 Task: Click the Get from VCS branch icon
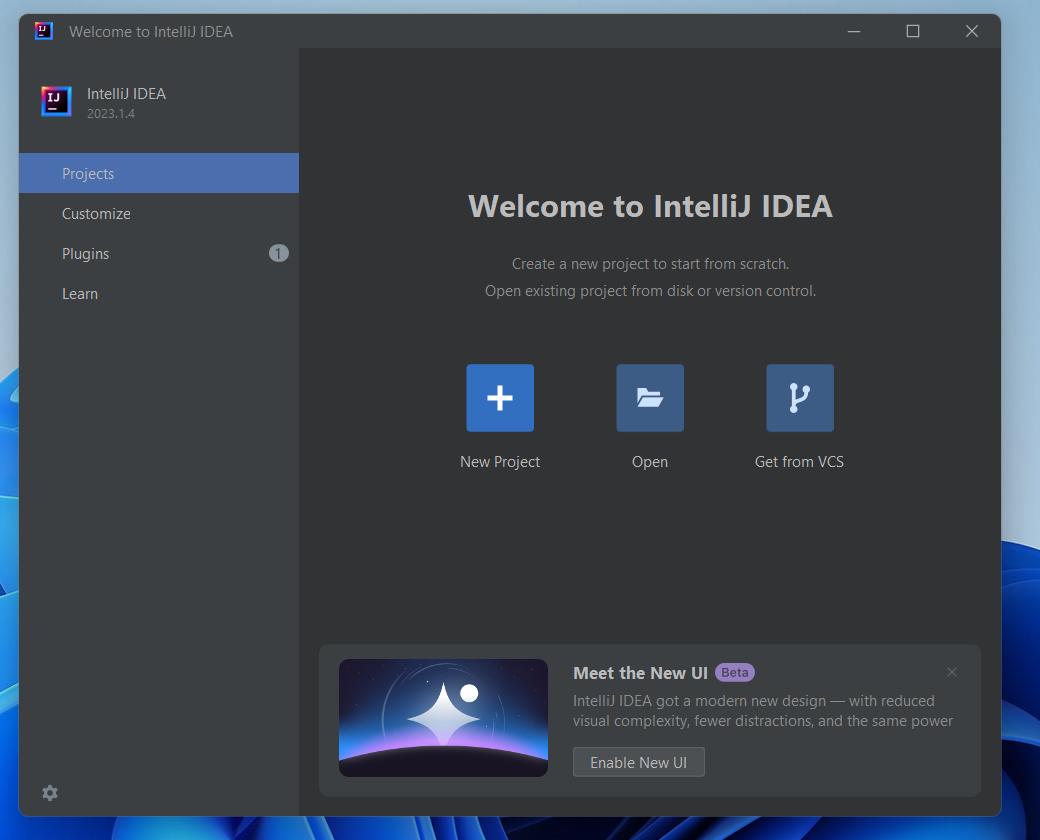(799, 398)
